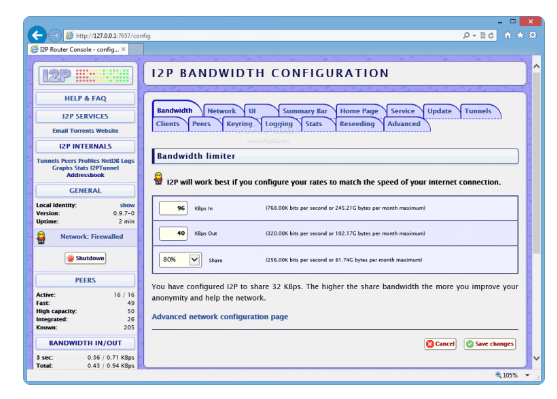Click the Version value 0.9.7-0

124,214
